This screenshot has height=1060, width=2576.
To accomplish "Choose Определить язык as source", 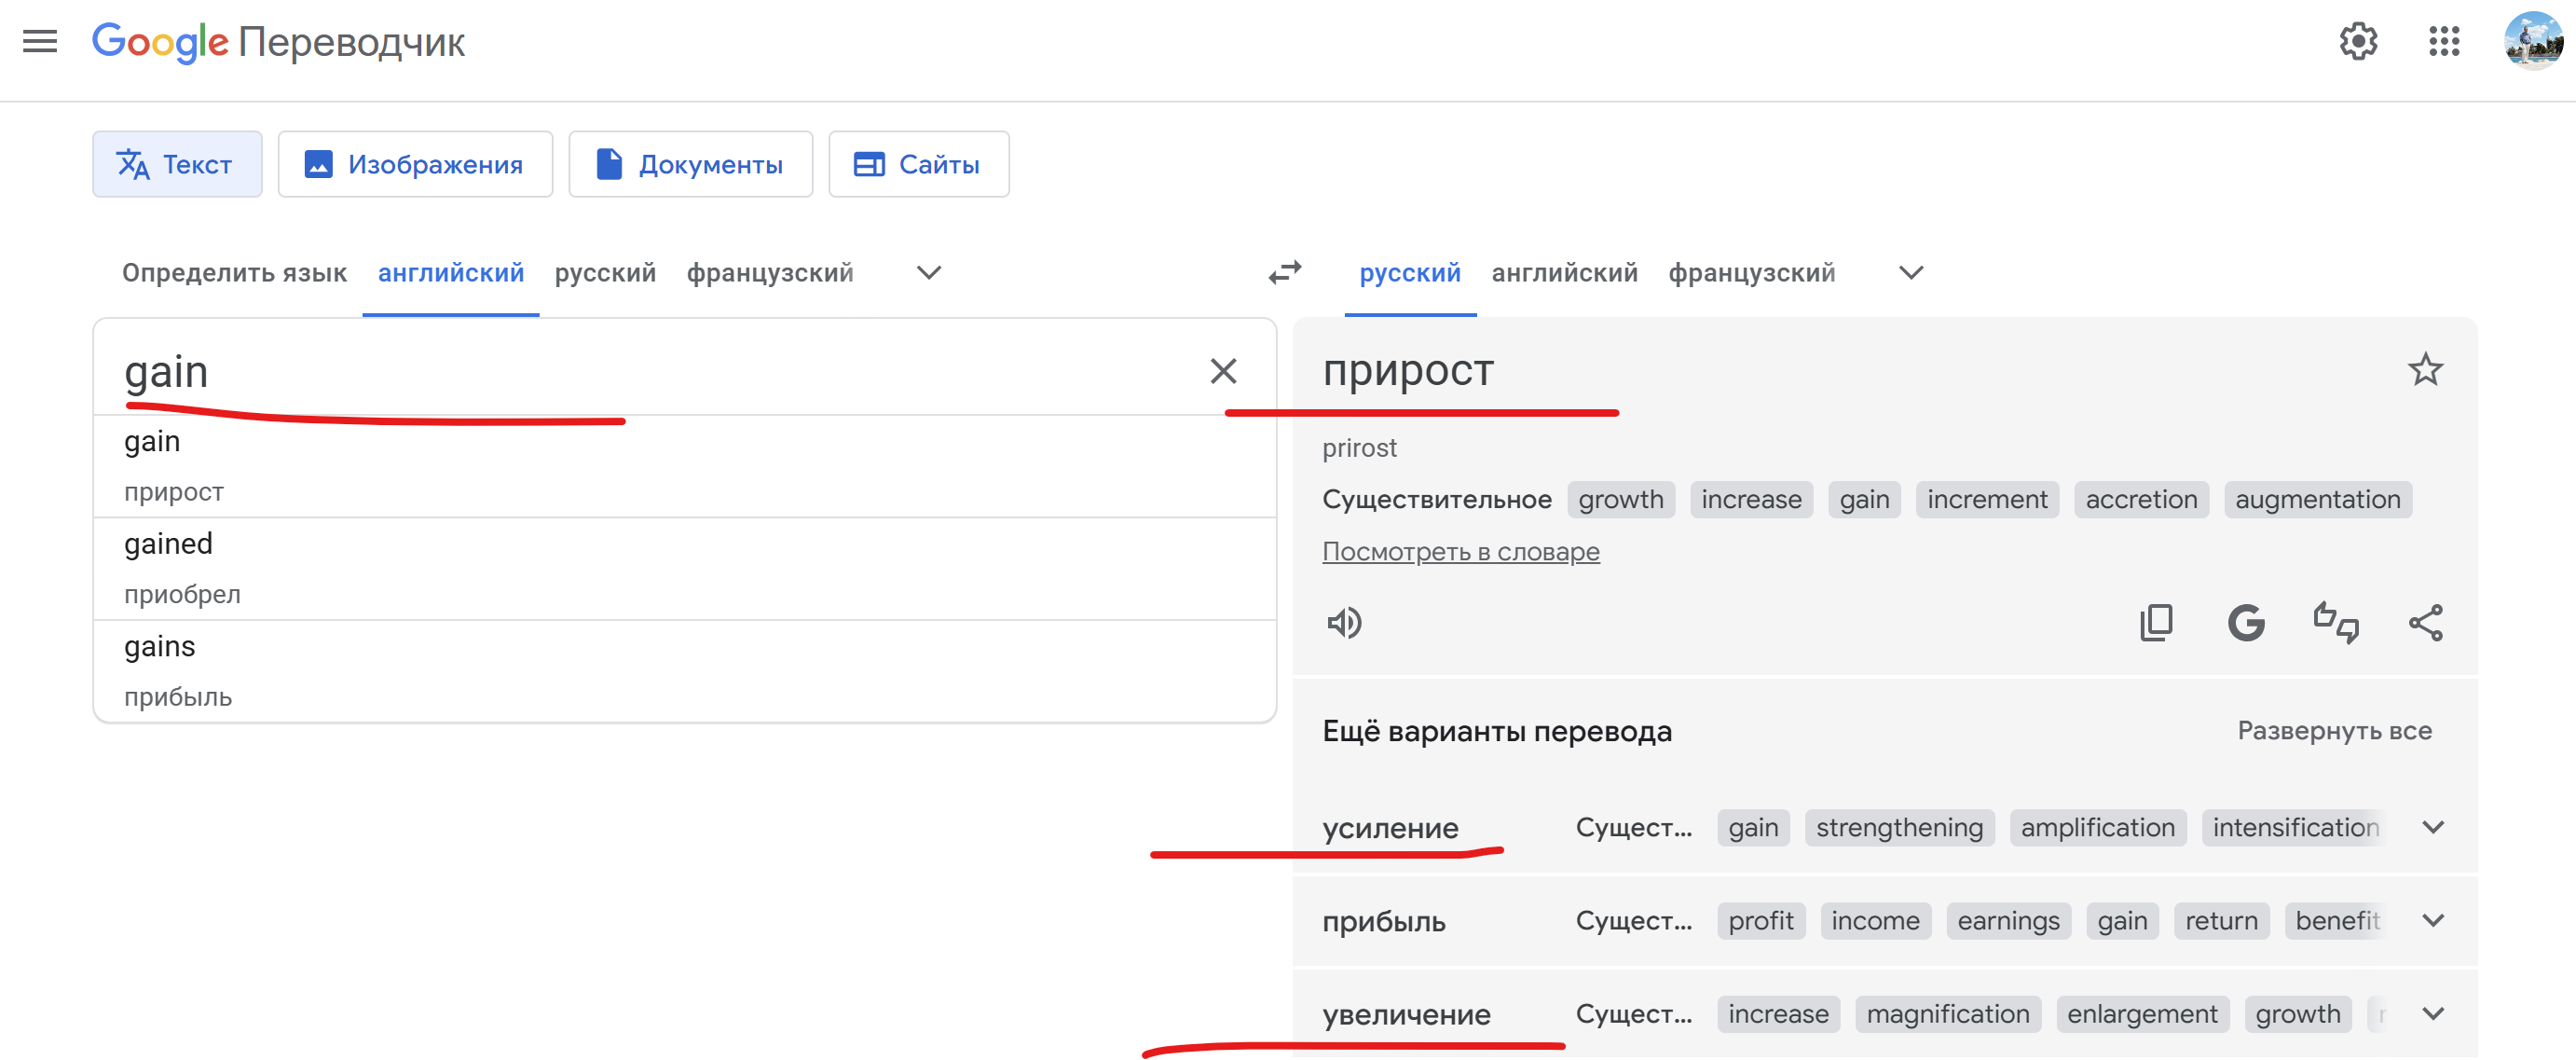I will coord(234,273).
